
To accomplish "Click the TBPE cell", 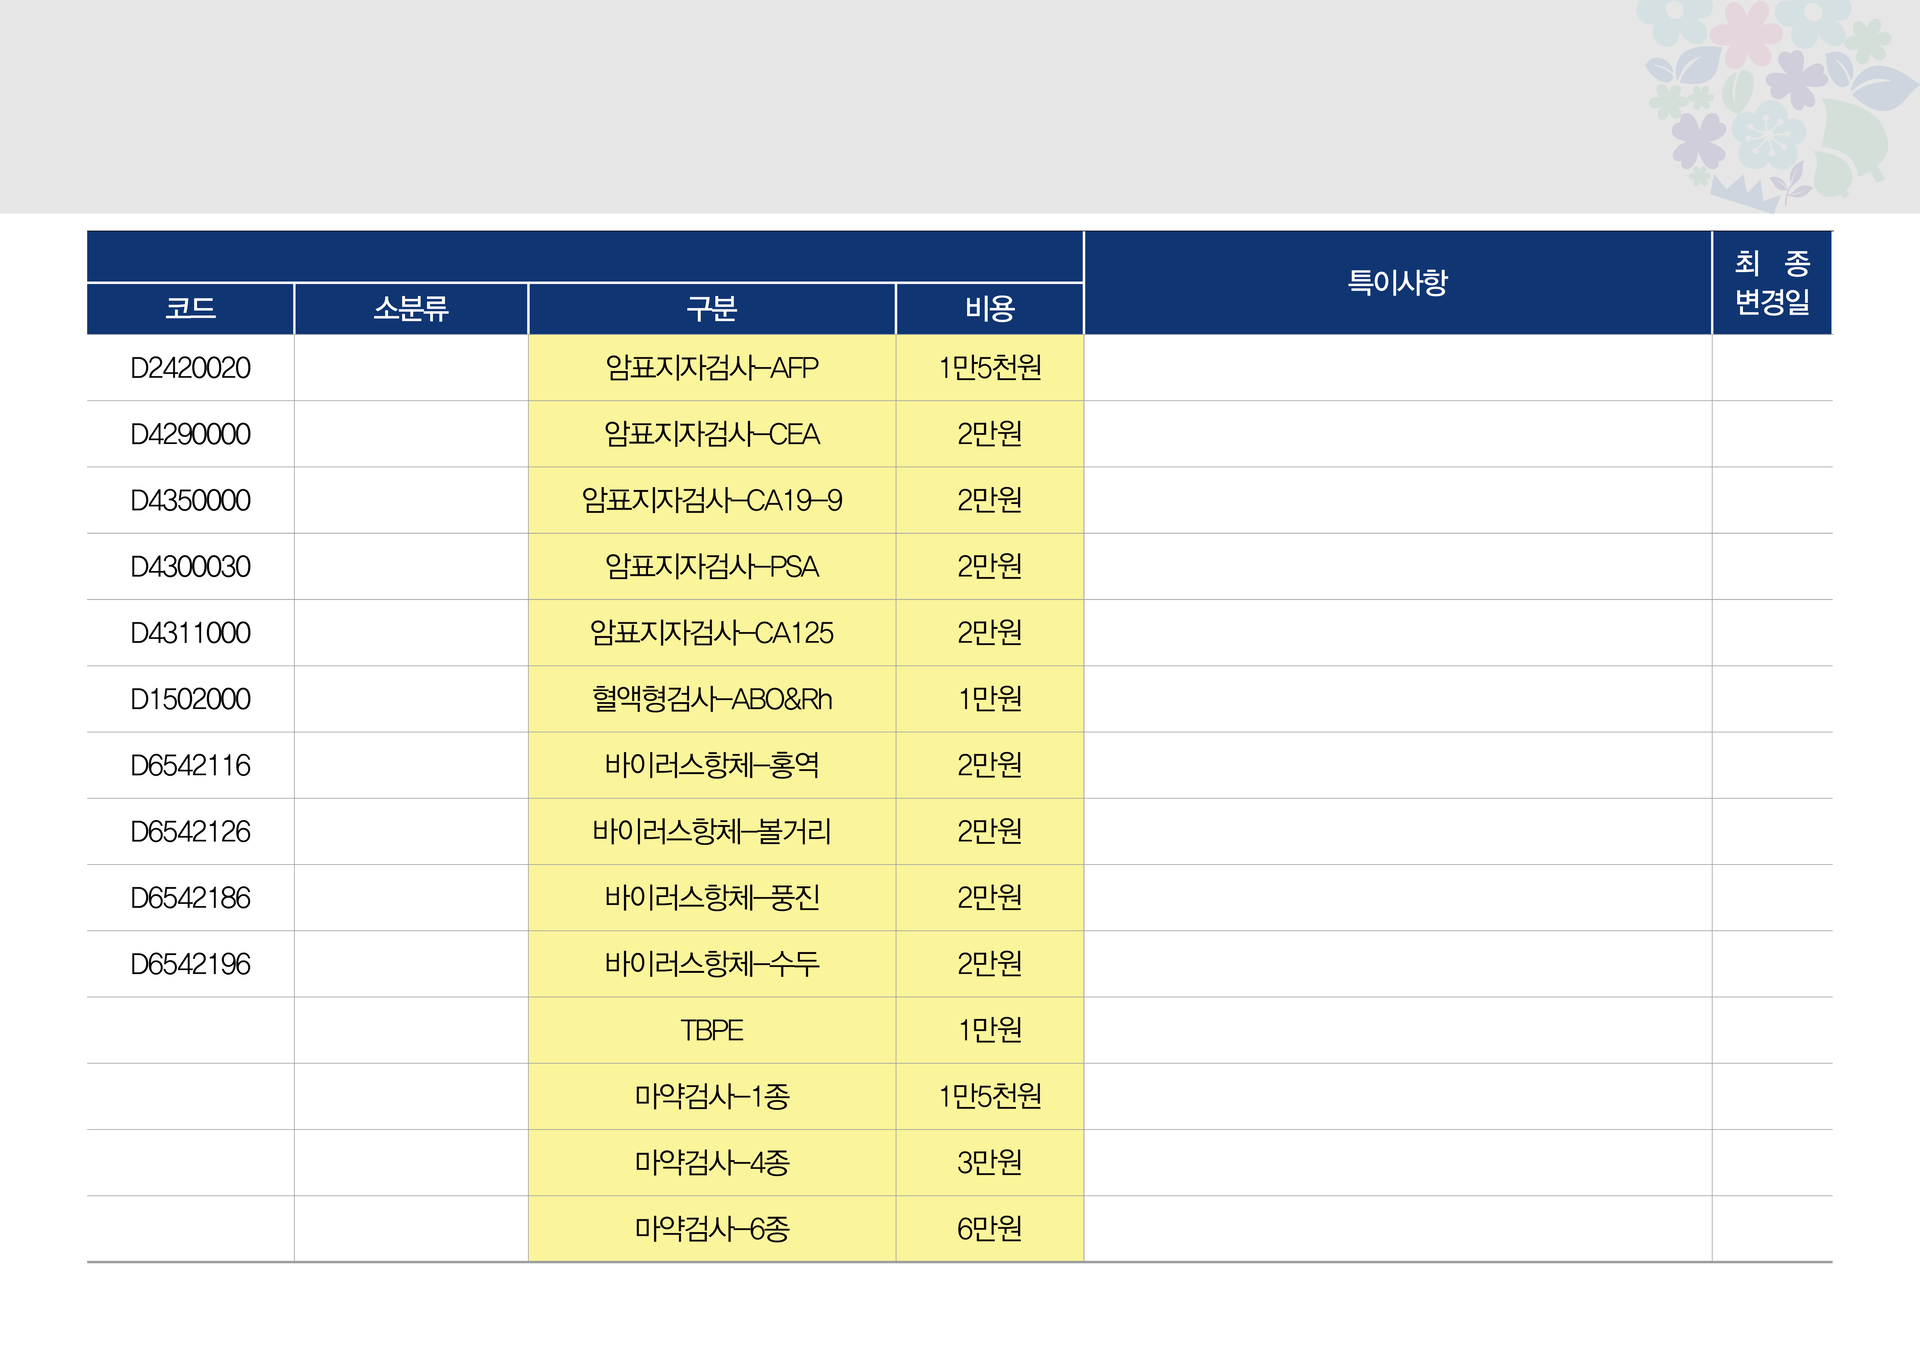I will (x=712, y=1030).
